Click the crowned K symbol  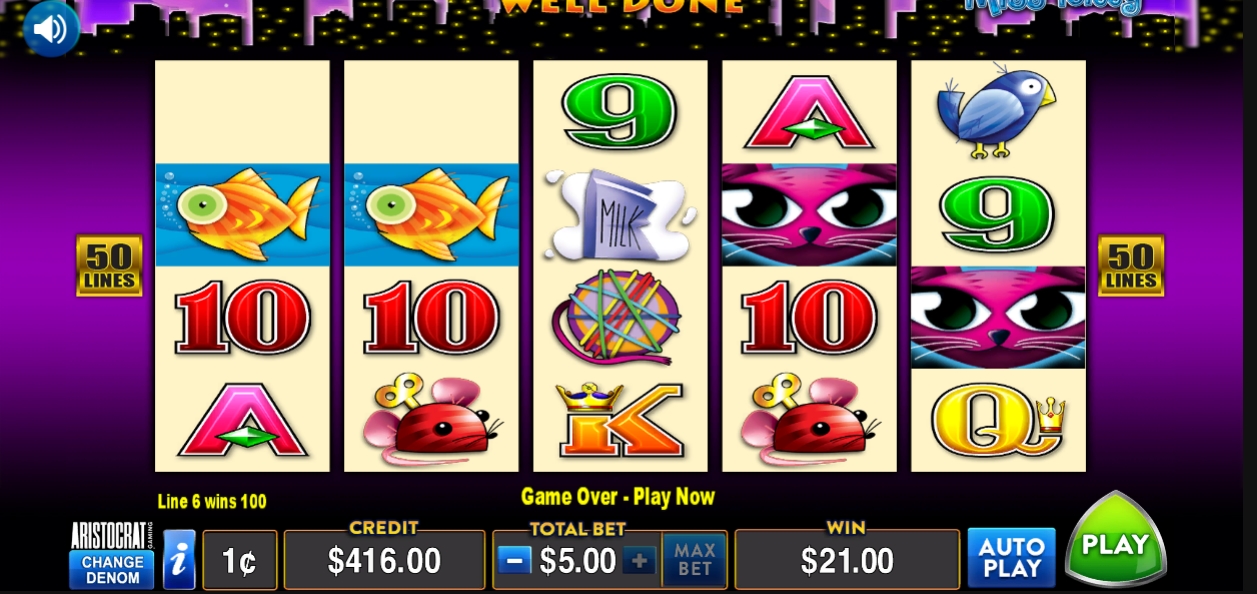[x=620, y=420]
